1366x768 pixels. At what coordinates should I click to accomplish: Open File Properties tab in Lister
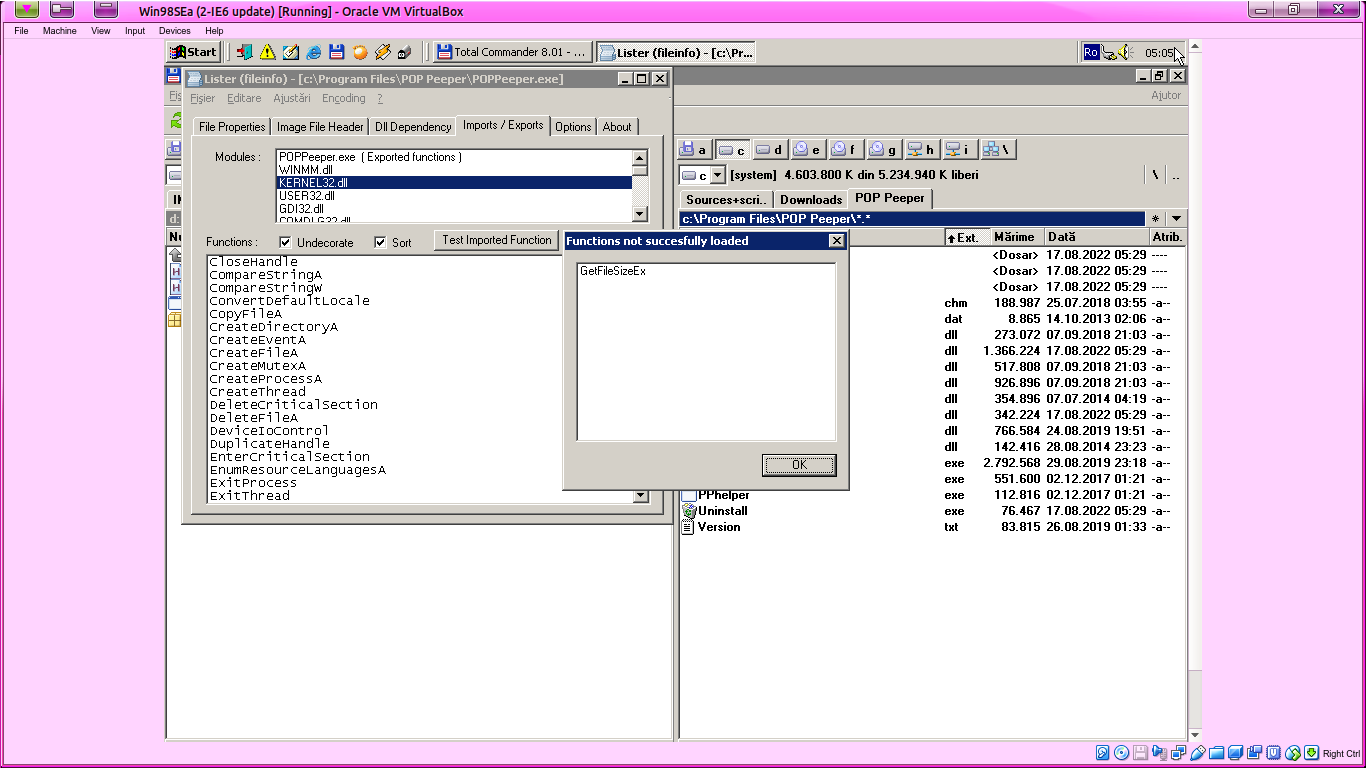click(232, 127)
